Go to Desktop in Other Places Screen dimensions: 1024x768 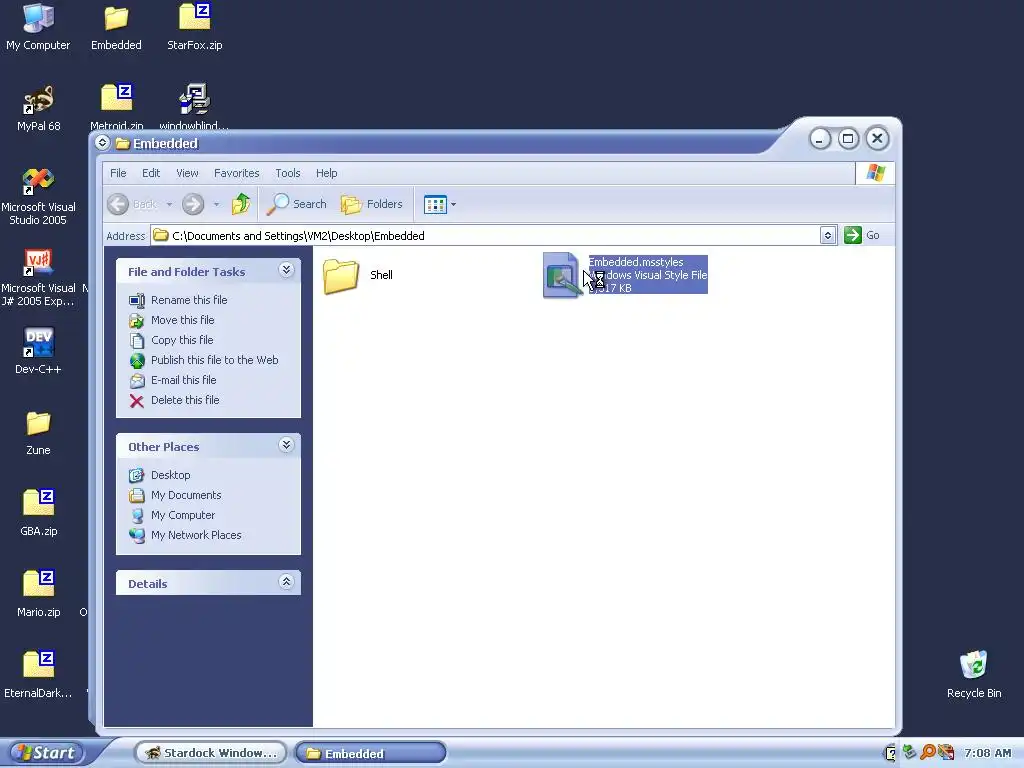pos(170,475)
